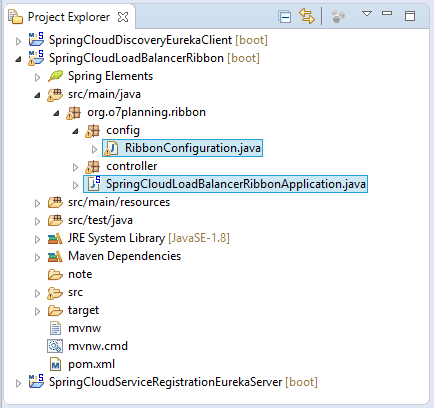Image resolution: width=434 pixels, height=408 pixels.
Task: Open the View Menu dropdown triangle
Action: click(367, 14)
